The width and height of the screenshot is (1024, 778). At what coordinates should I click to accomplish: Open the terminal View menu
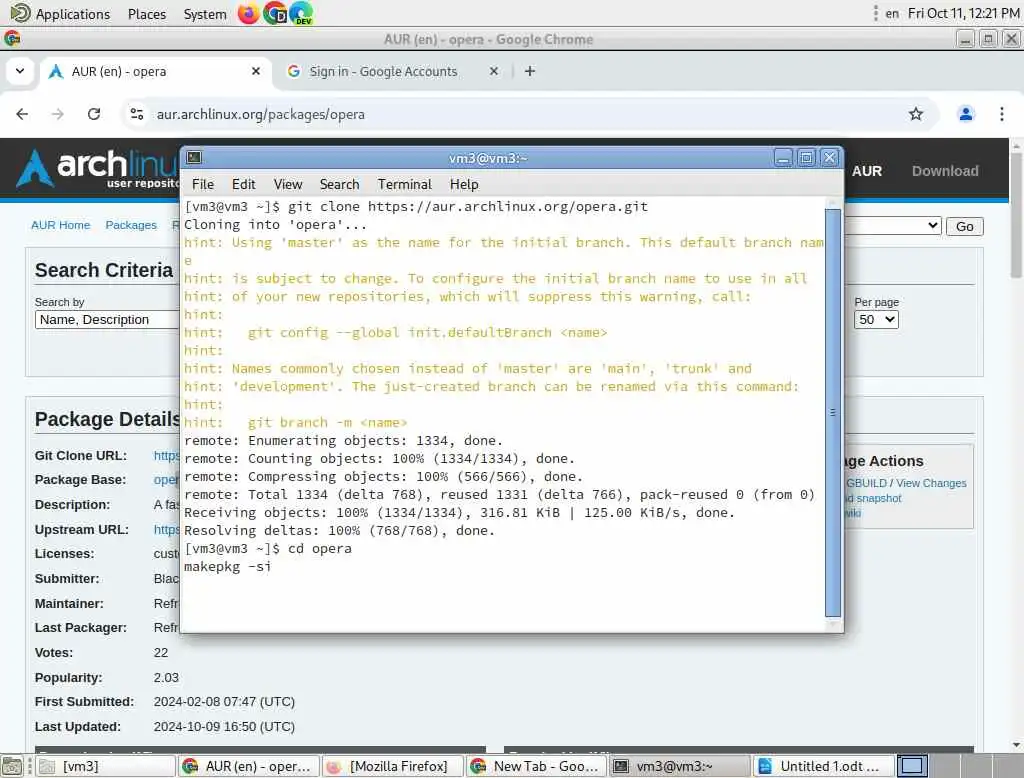click(288, 184)
